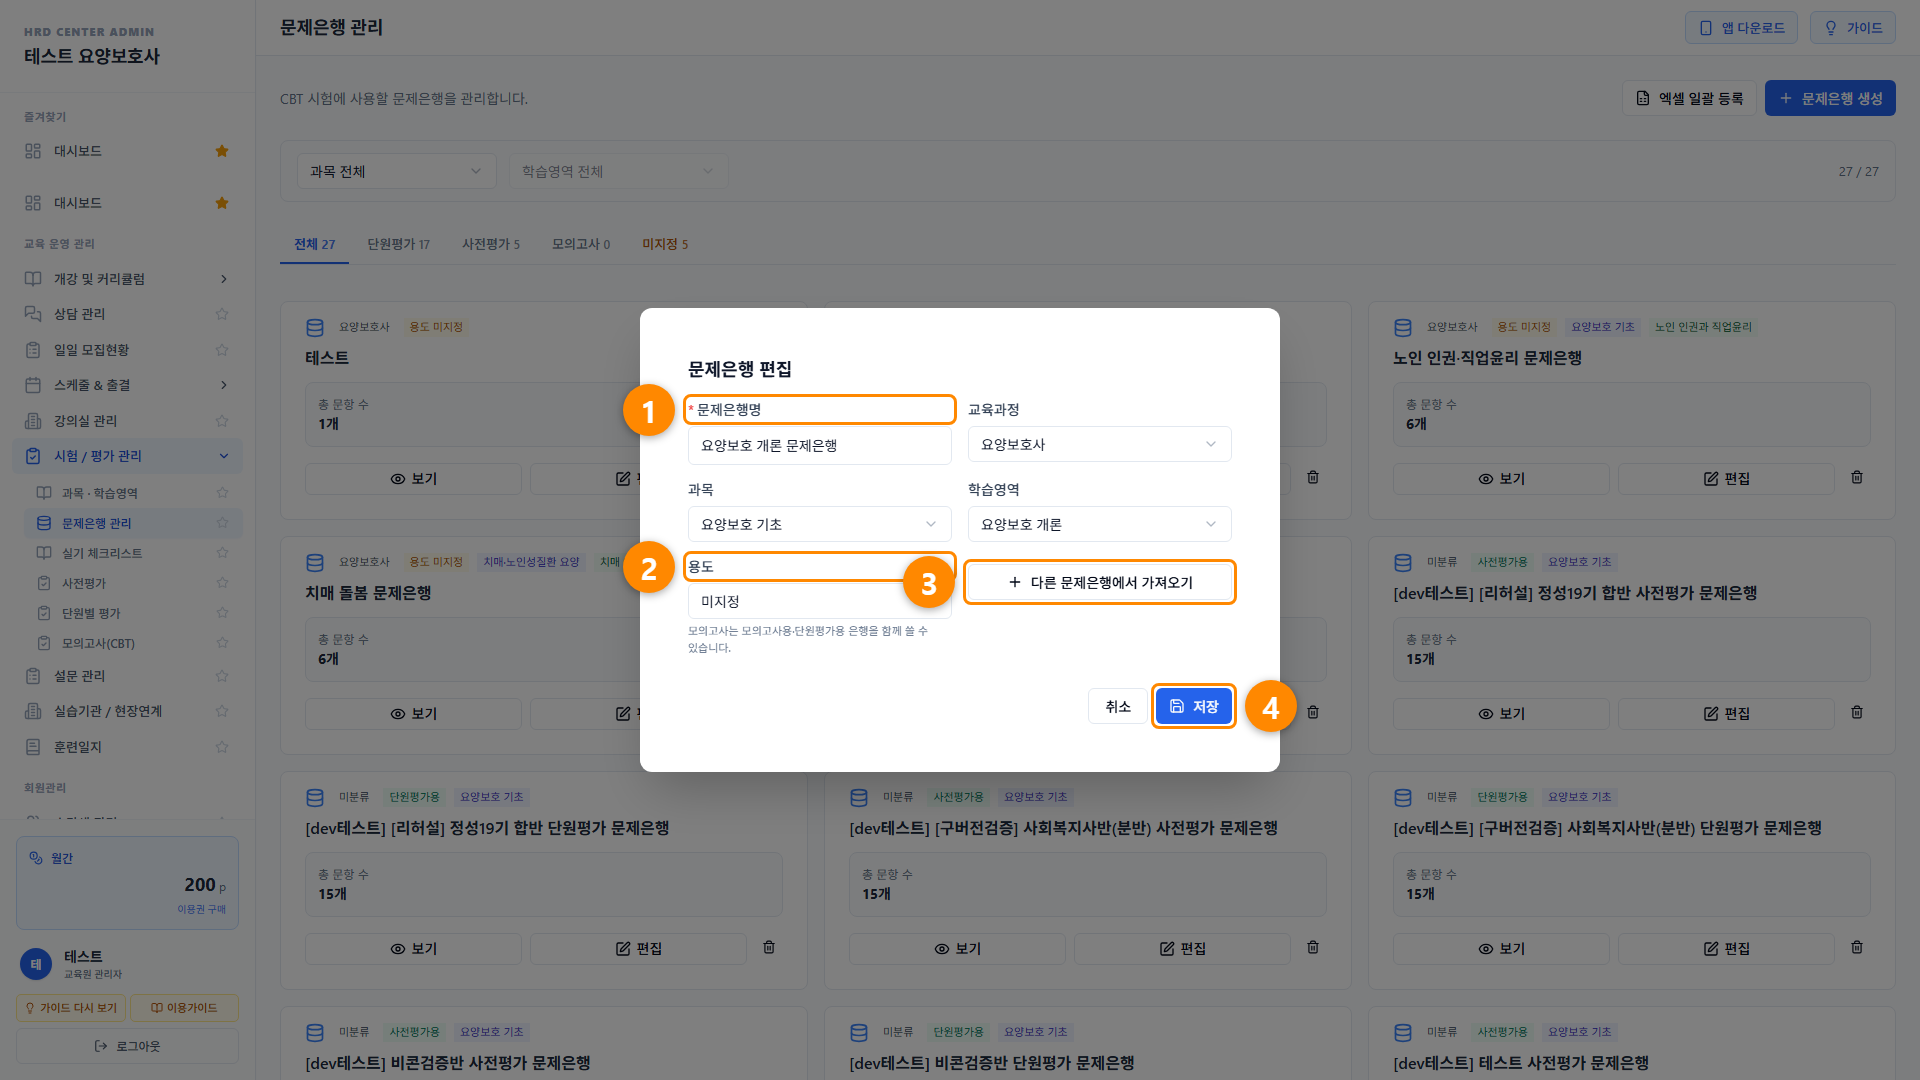The image size is (1920, 1080).
Task: Click the 이용권 구매 link
Action: pyautogui.click(x=201, y=909)
